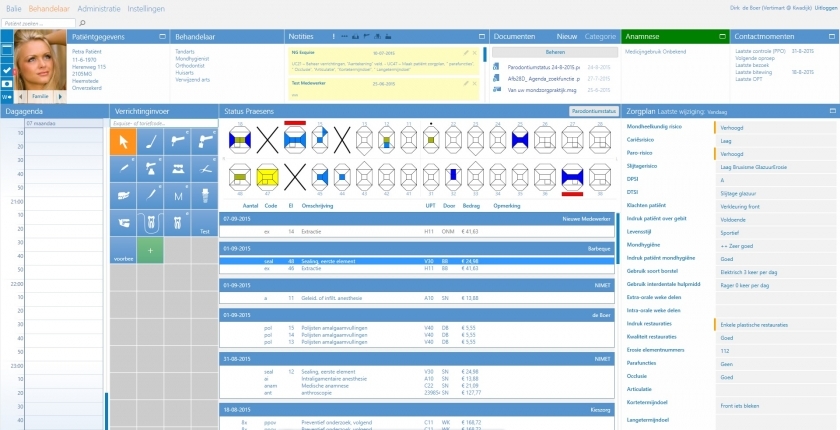
Task: Click next arrow beside Familie
Action: click(x=58, y=96)
